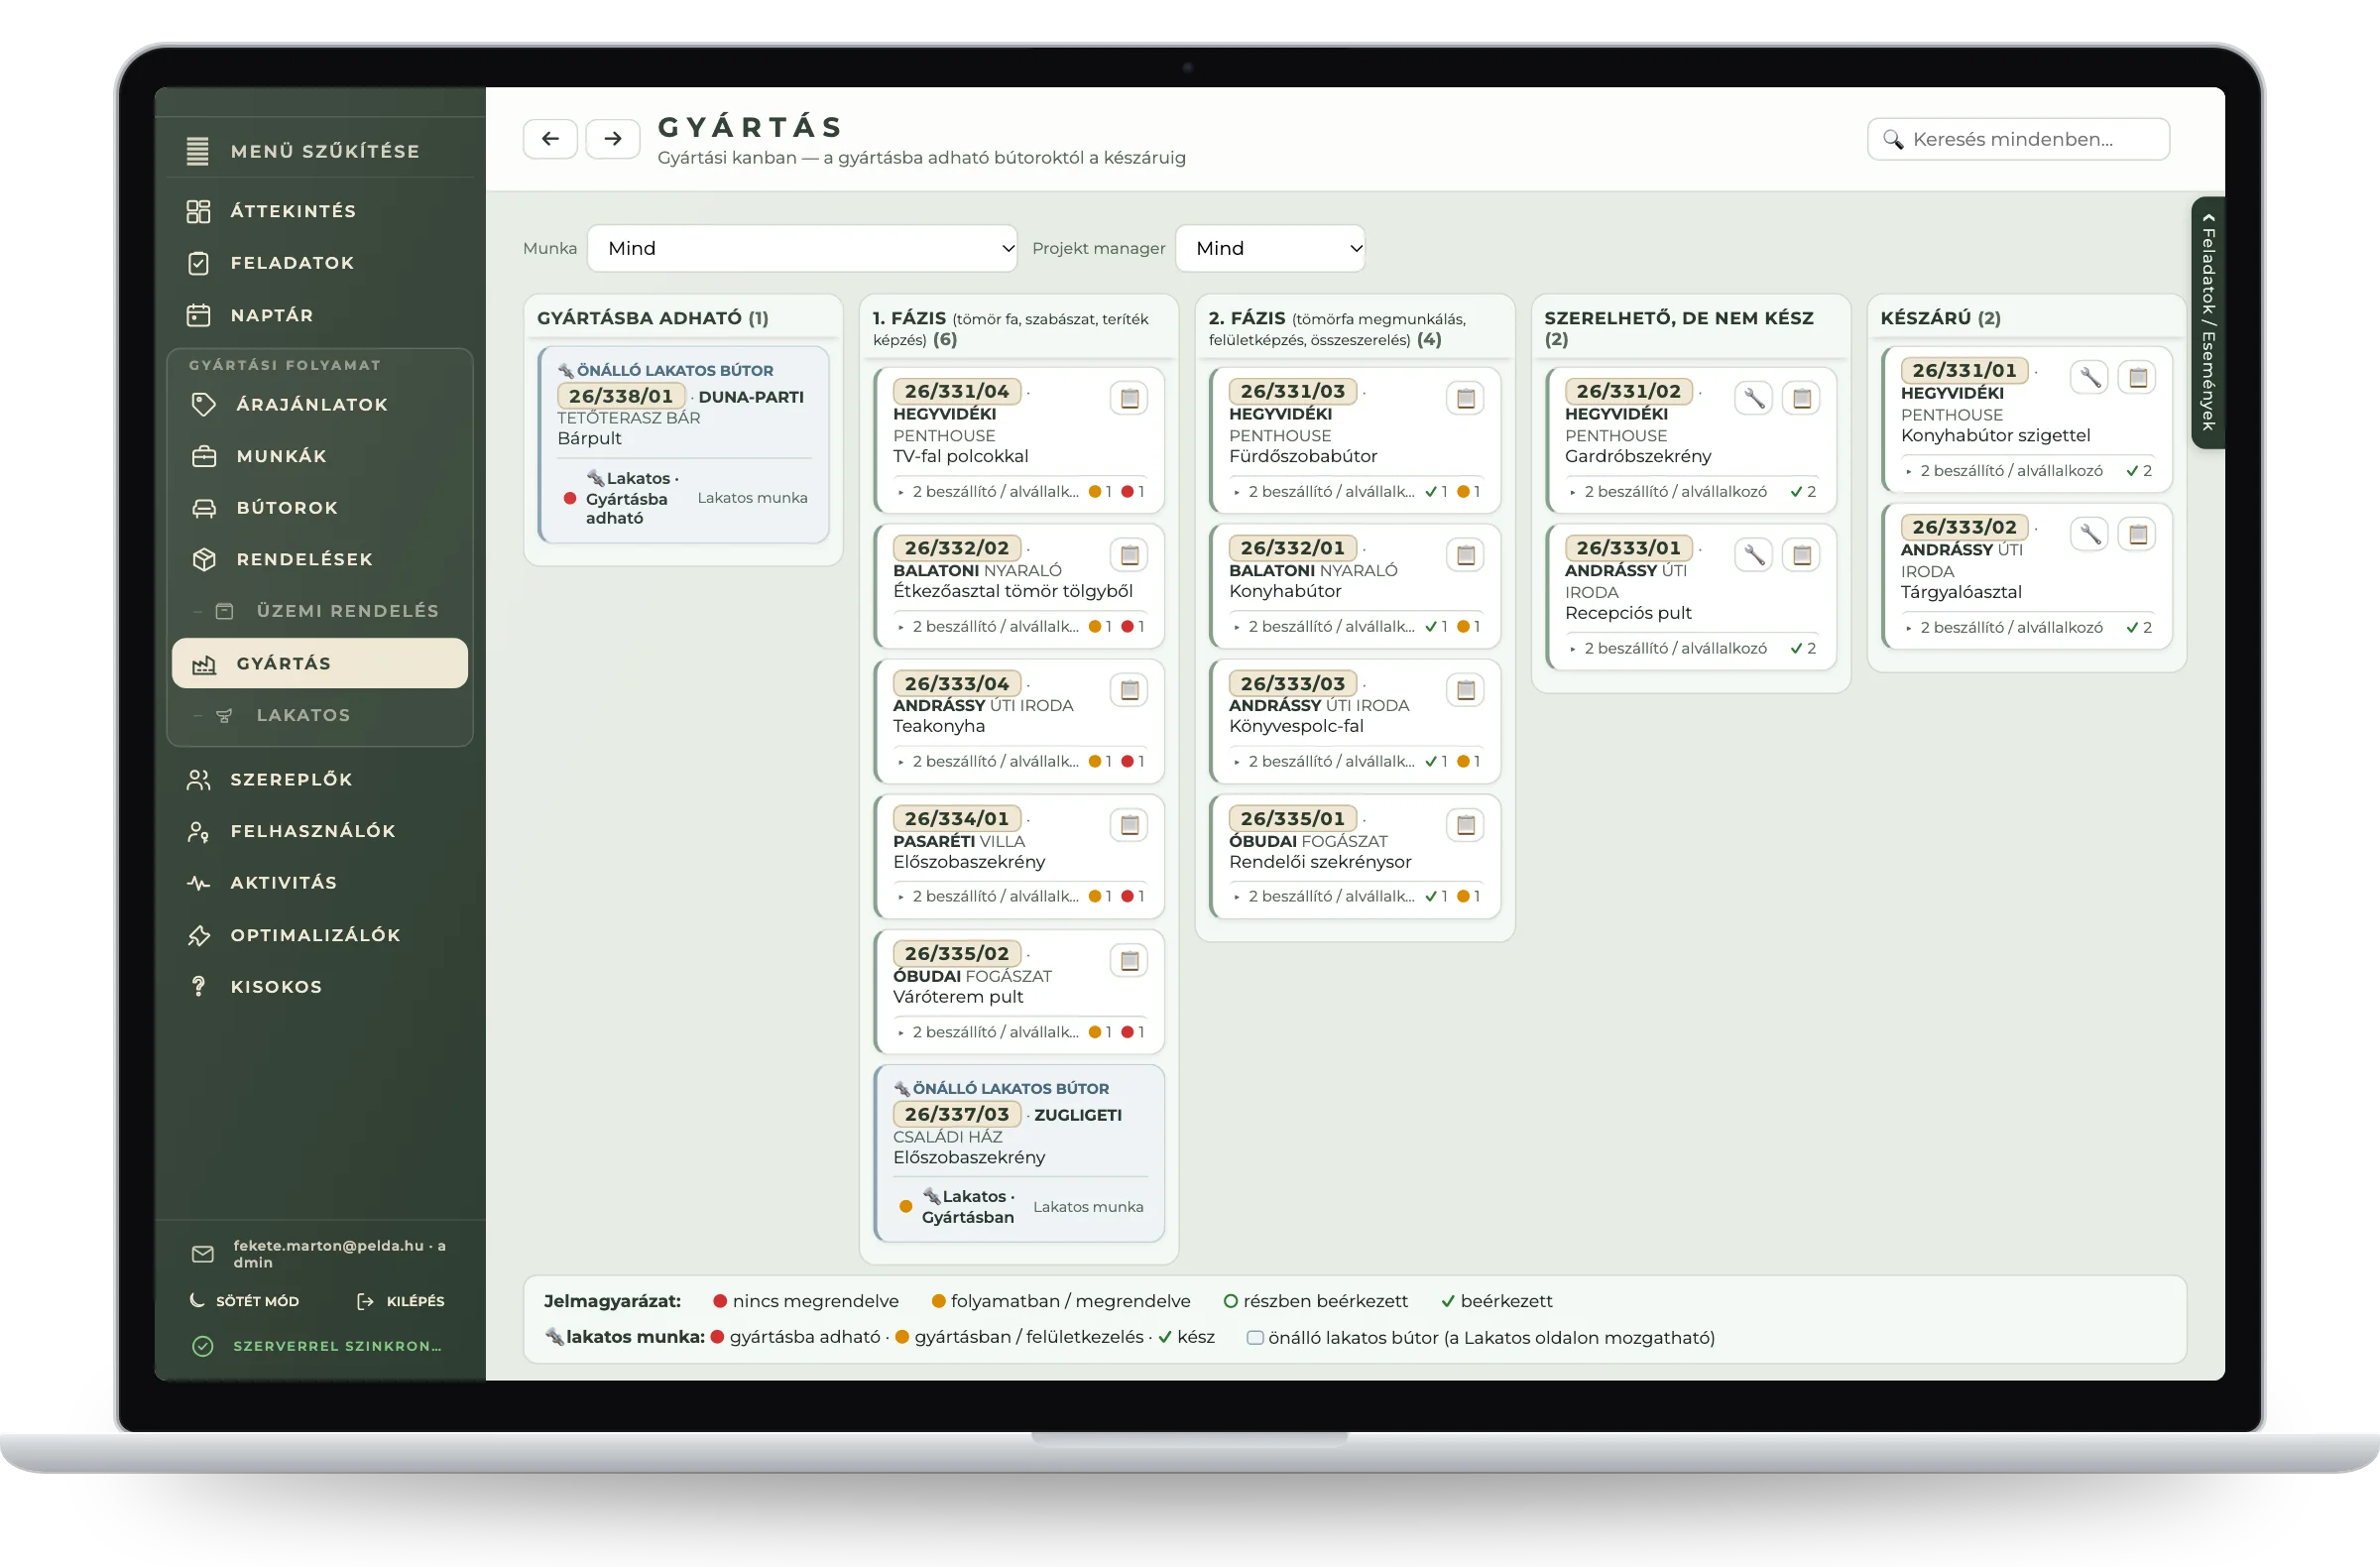Go to Feladatok menu item

320,263
